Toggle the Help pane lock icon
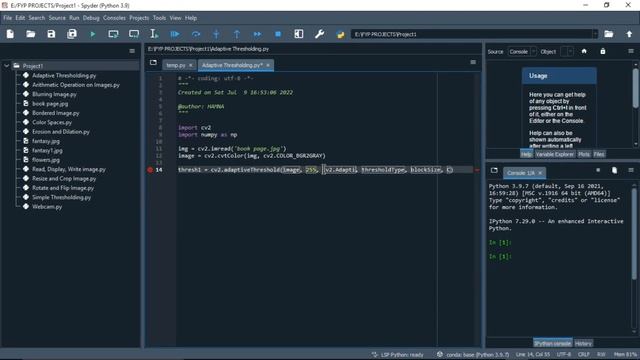640x360 pixels. pos(603,51)
